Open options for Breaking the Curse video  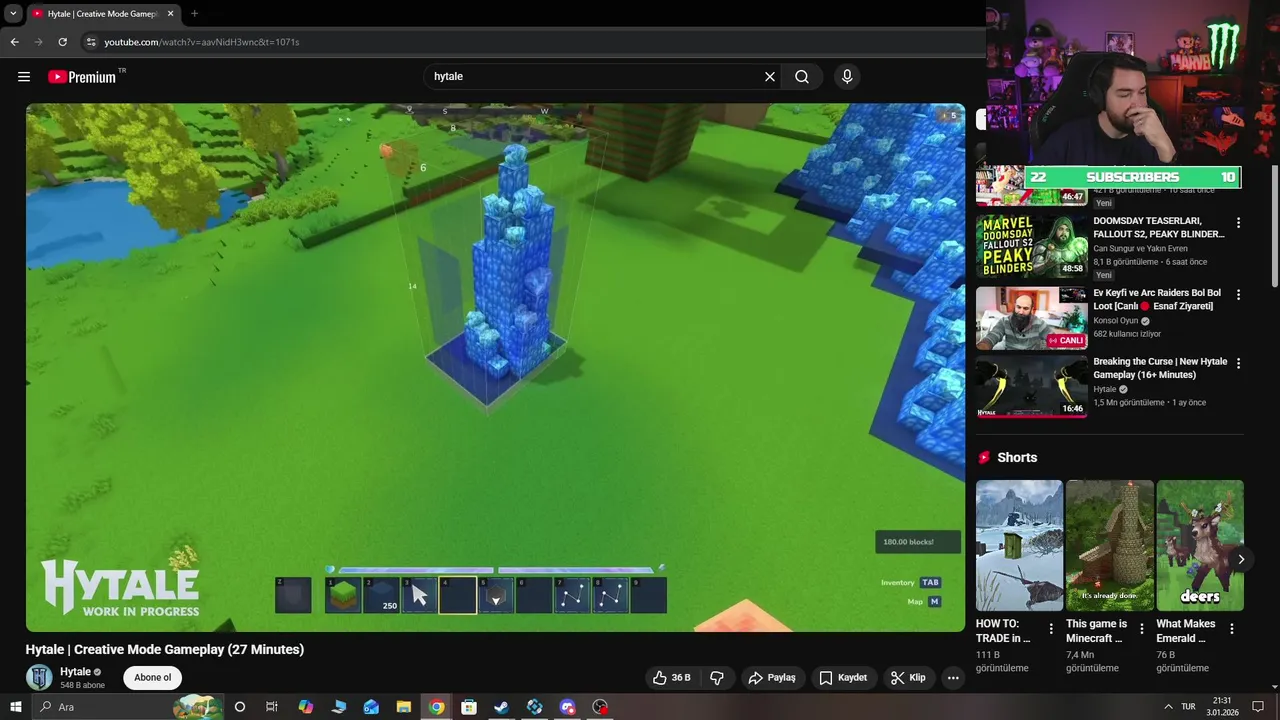pos(1238,363)
